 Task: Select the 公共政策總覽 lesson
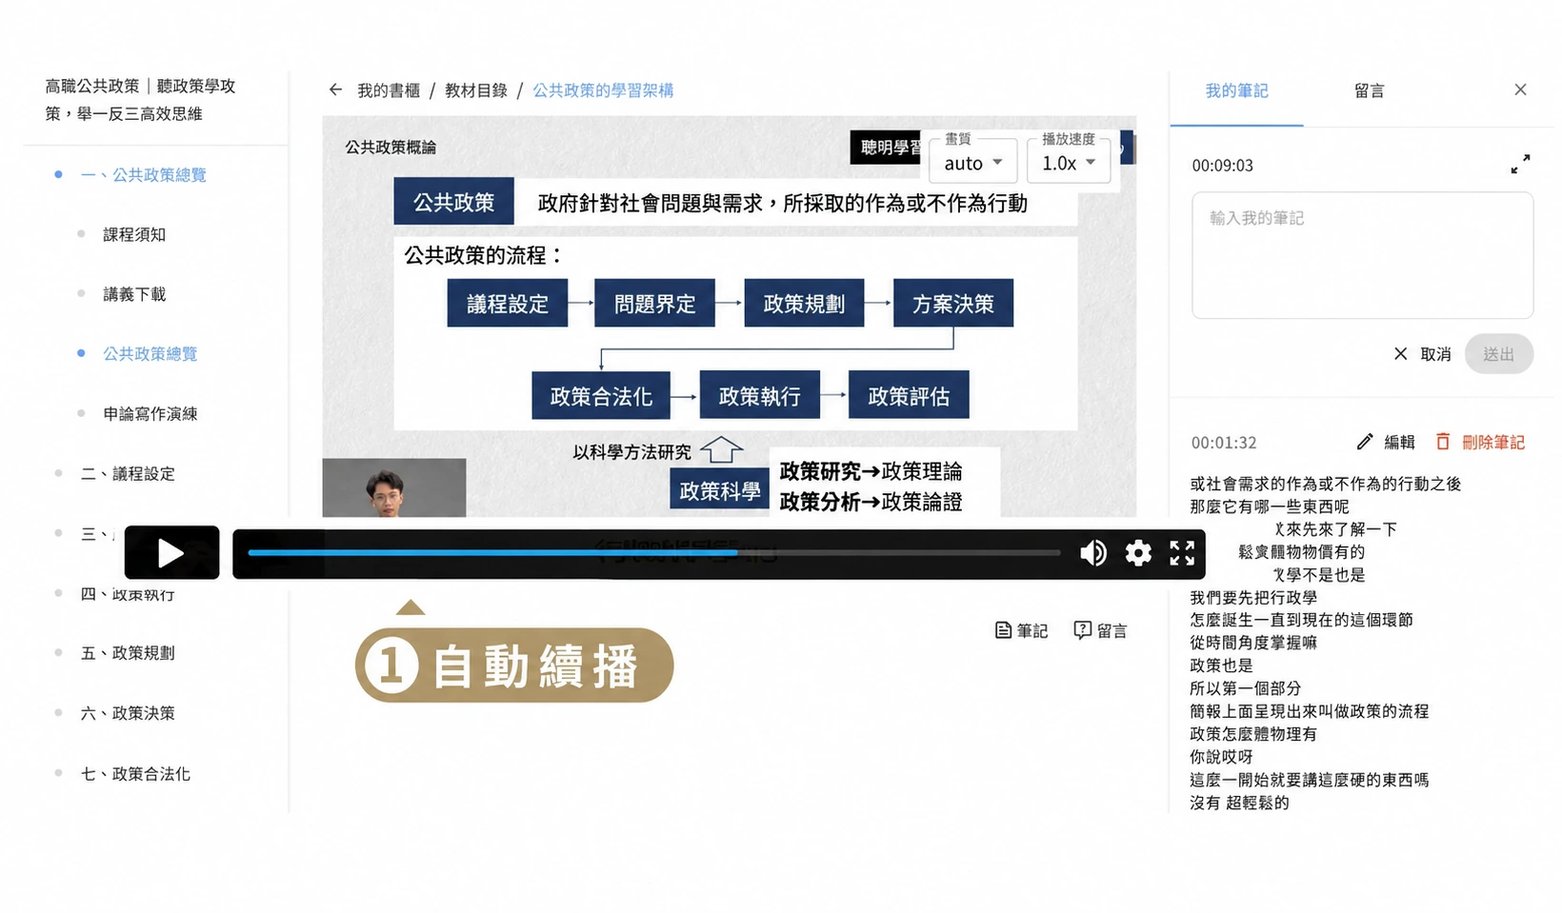click(150, 354)
